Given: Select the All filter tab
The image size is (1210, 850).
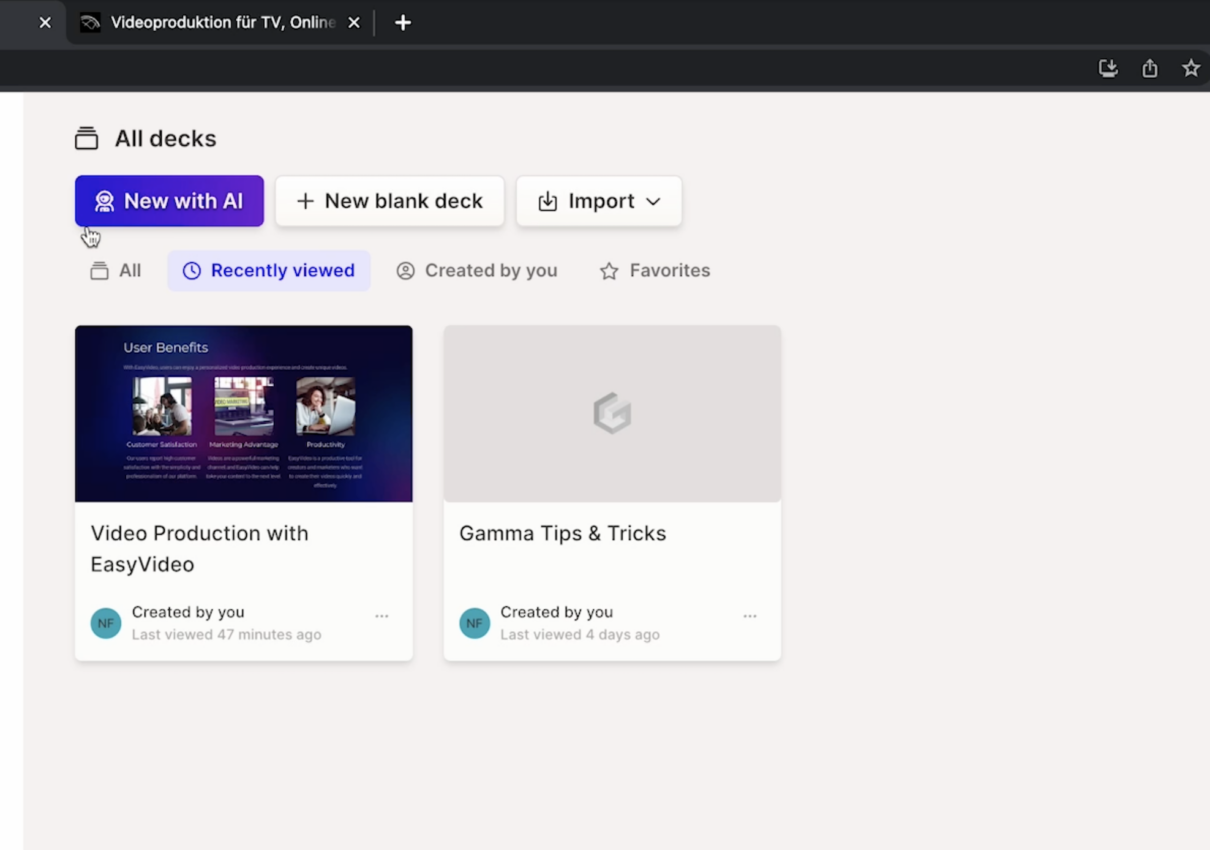Looking at the screenshot, I should point(116,271).
